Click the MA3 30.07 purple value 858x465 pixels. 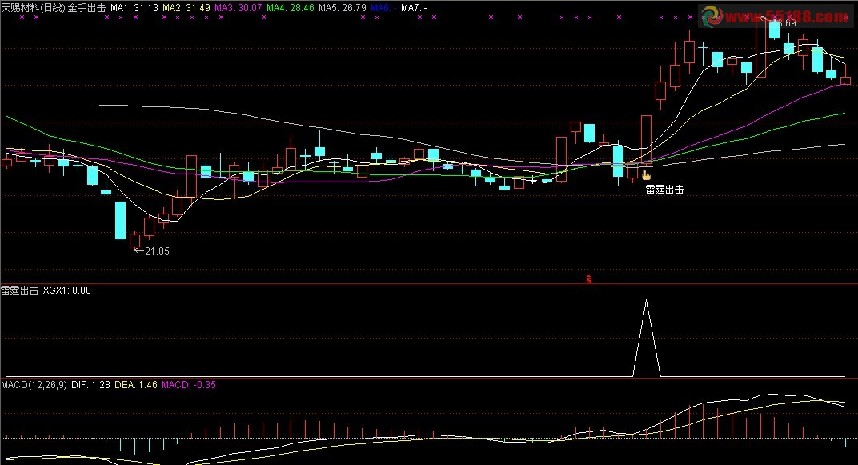click(x=238, y=8)
